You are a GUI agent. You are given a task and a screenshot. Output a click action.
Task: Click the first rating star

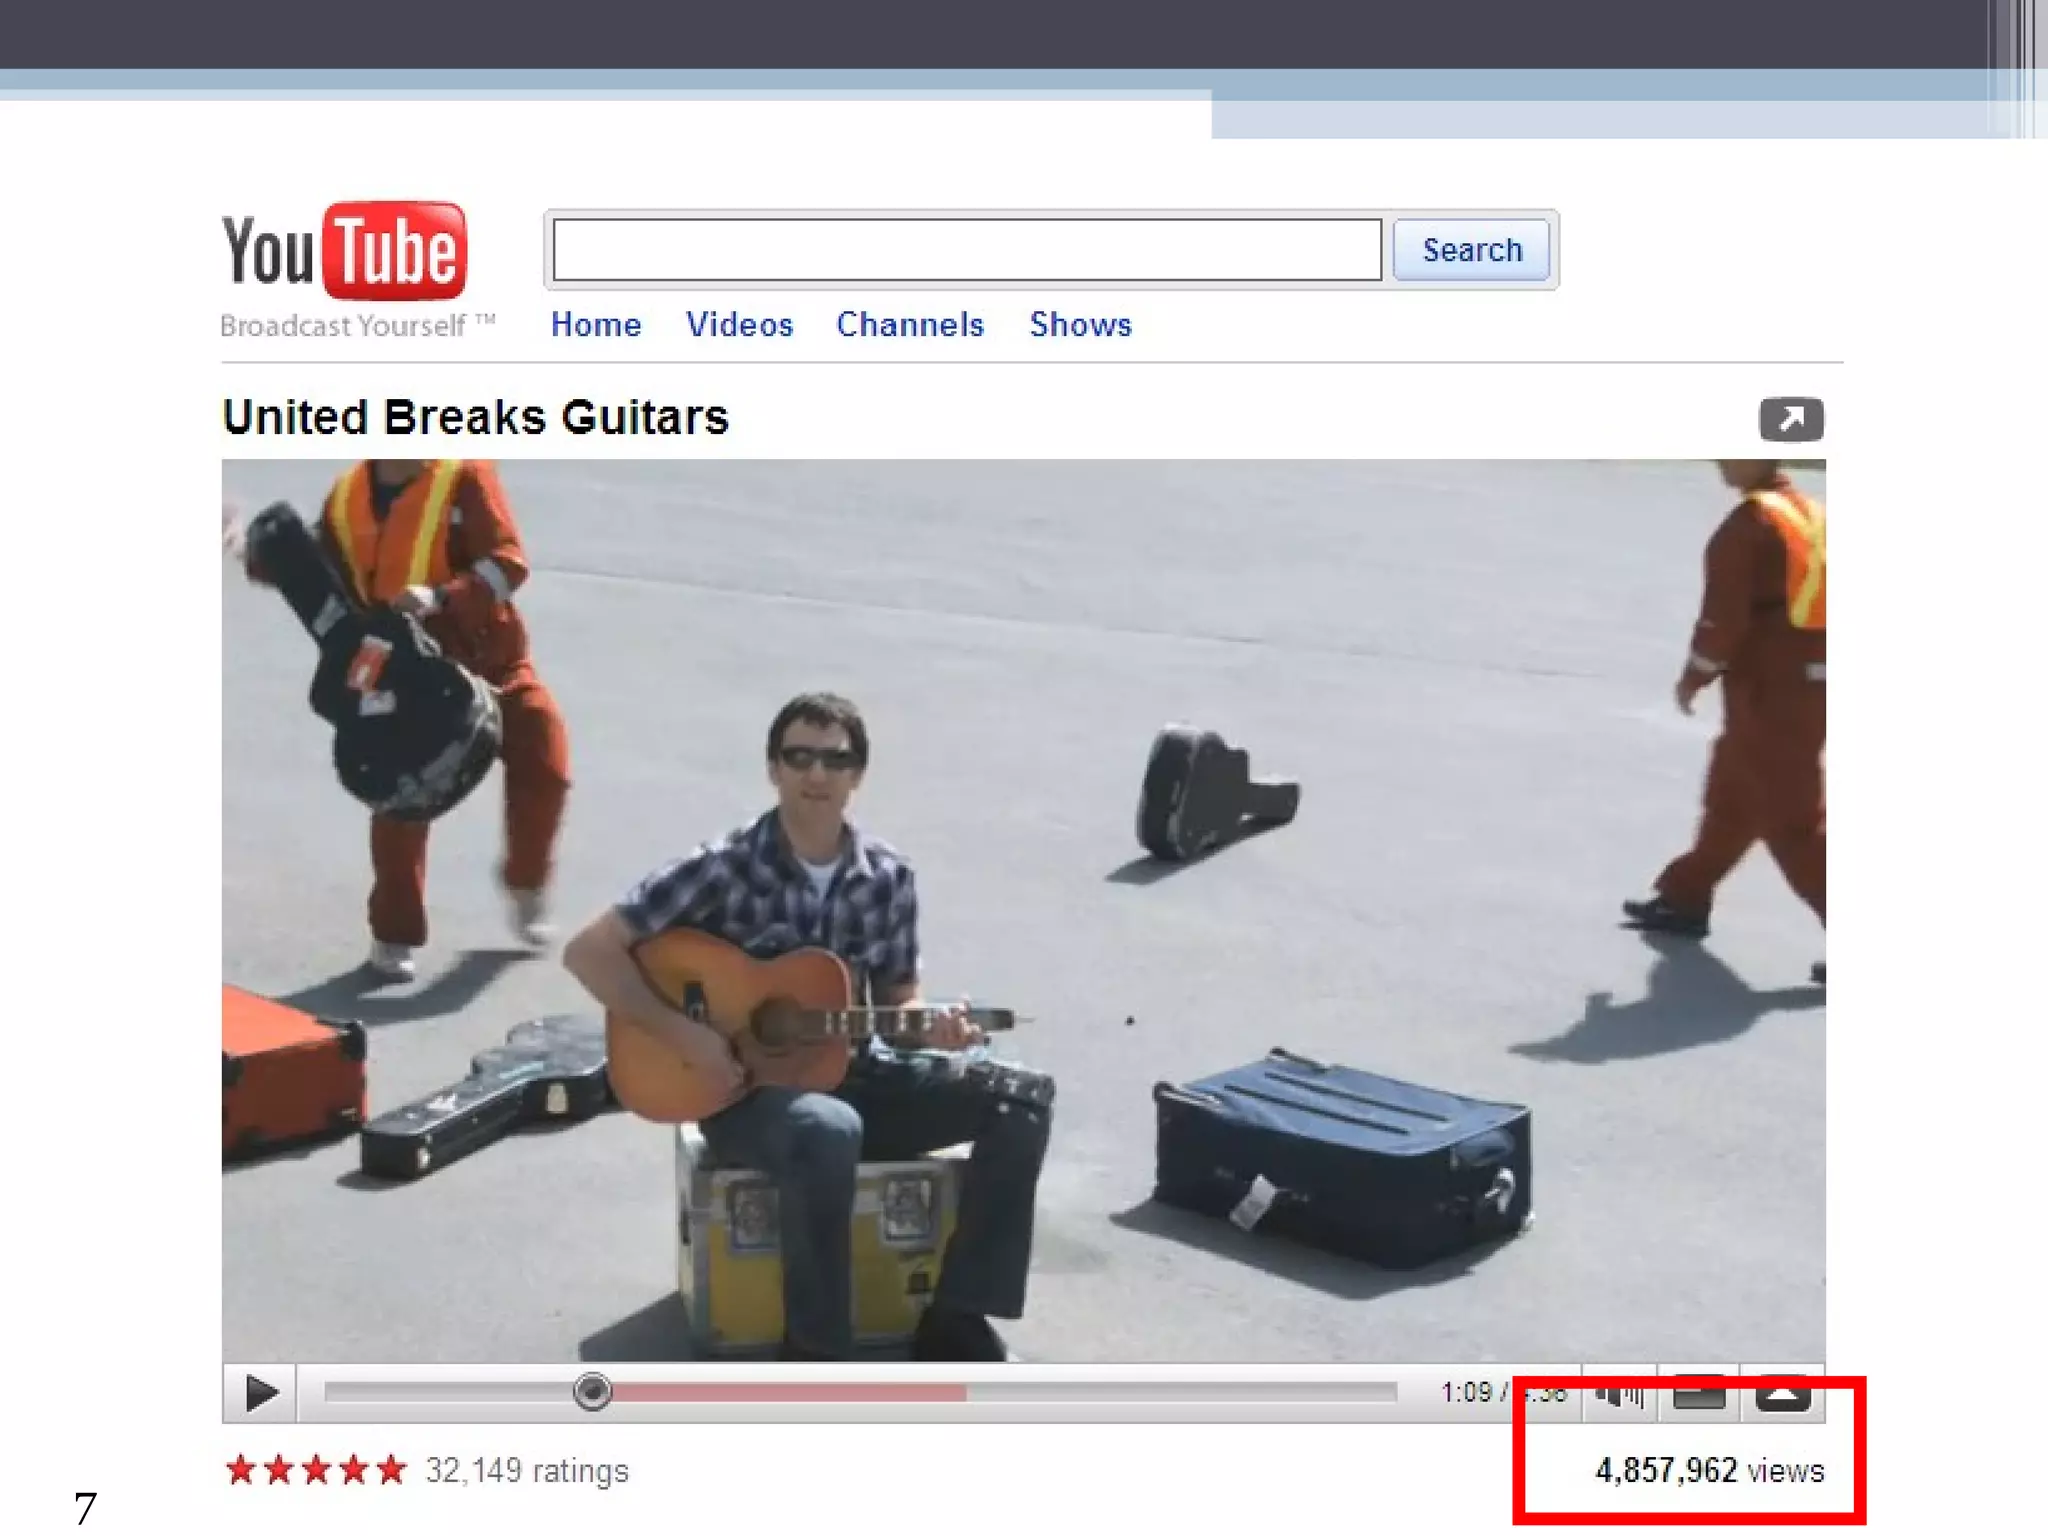[241, 1470]
